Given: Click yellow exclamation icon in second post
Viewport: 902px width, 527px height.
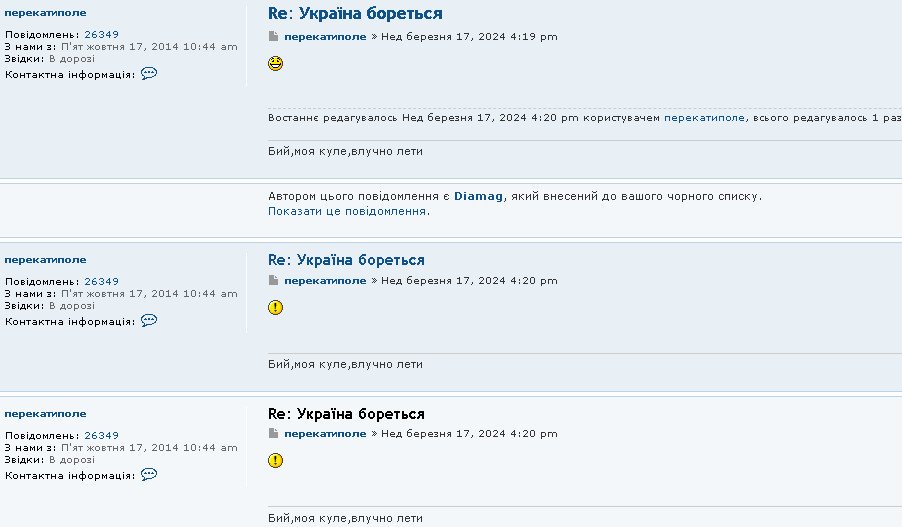Looking at the screenshot, I should pos(276,307).
